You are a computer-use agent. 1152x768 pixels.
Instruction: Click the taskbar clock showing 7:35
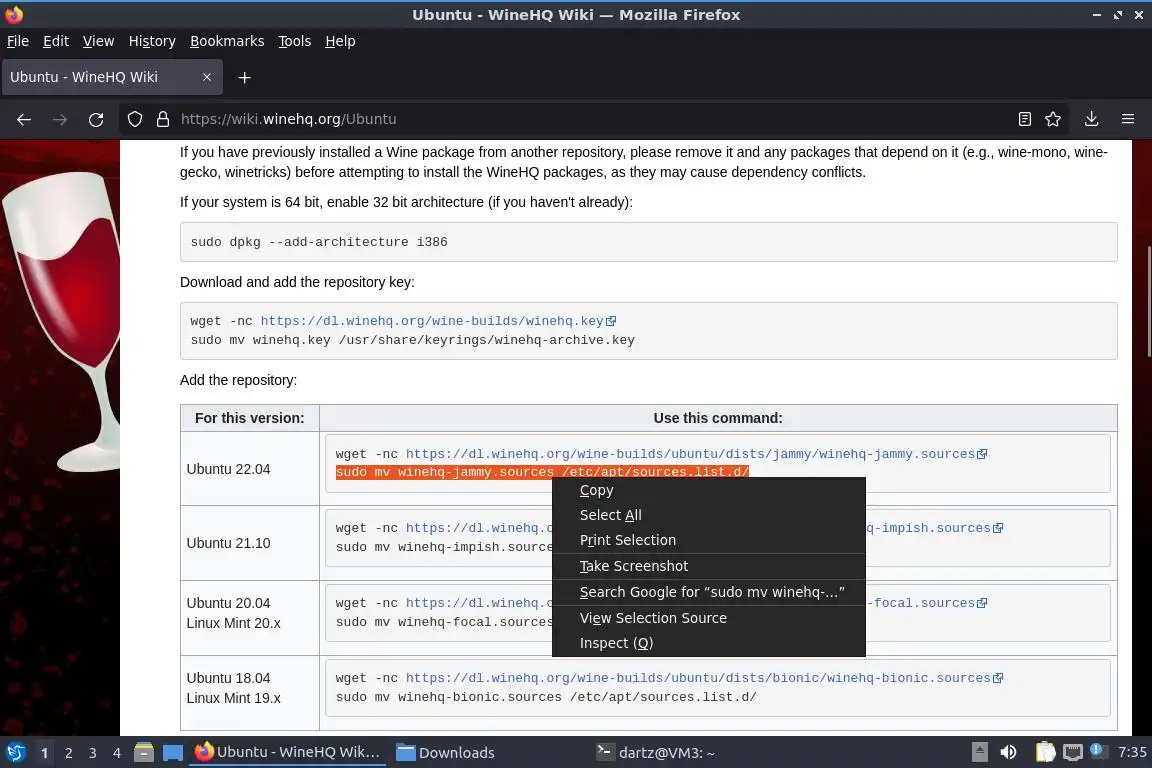click(1132, 752)
